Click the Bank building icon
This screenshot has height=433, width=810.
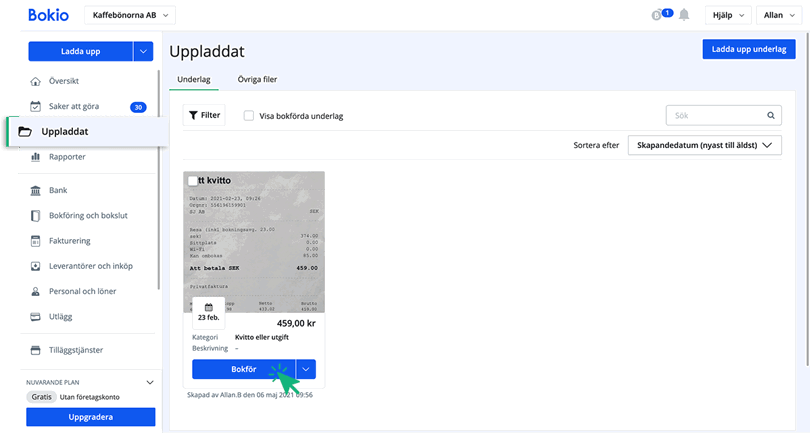click(36, 189)
